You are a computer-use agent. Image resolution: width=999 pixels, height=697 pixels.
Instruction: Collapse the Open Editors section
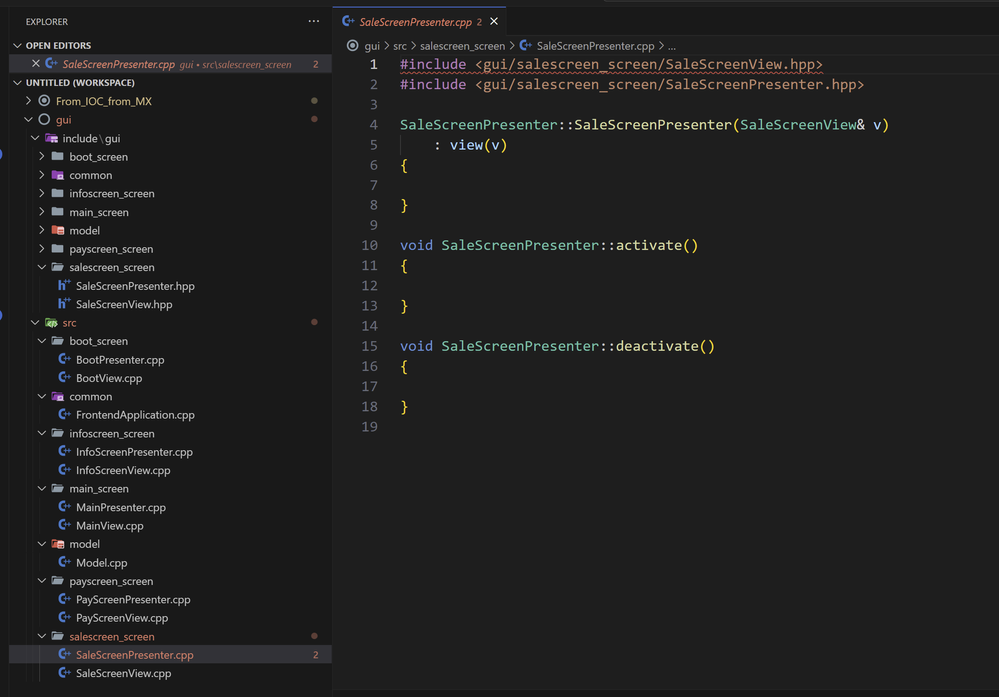17,46
